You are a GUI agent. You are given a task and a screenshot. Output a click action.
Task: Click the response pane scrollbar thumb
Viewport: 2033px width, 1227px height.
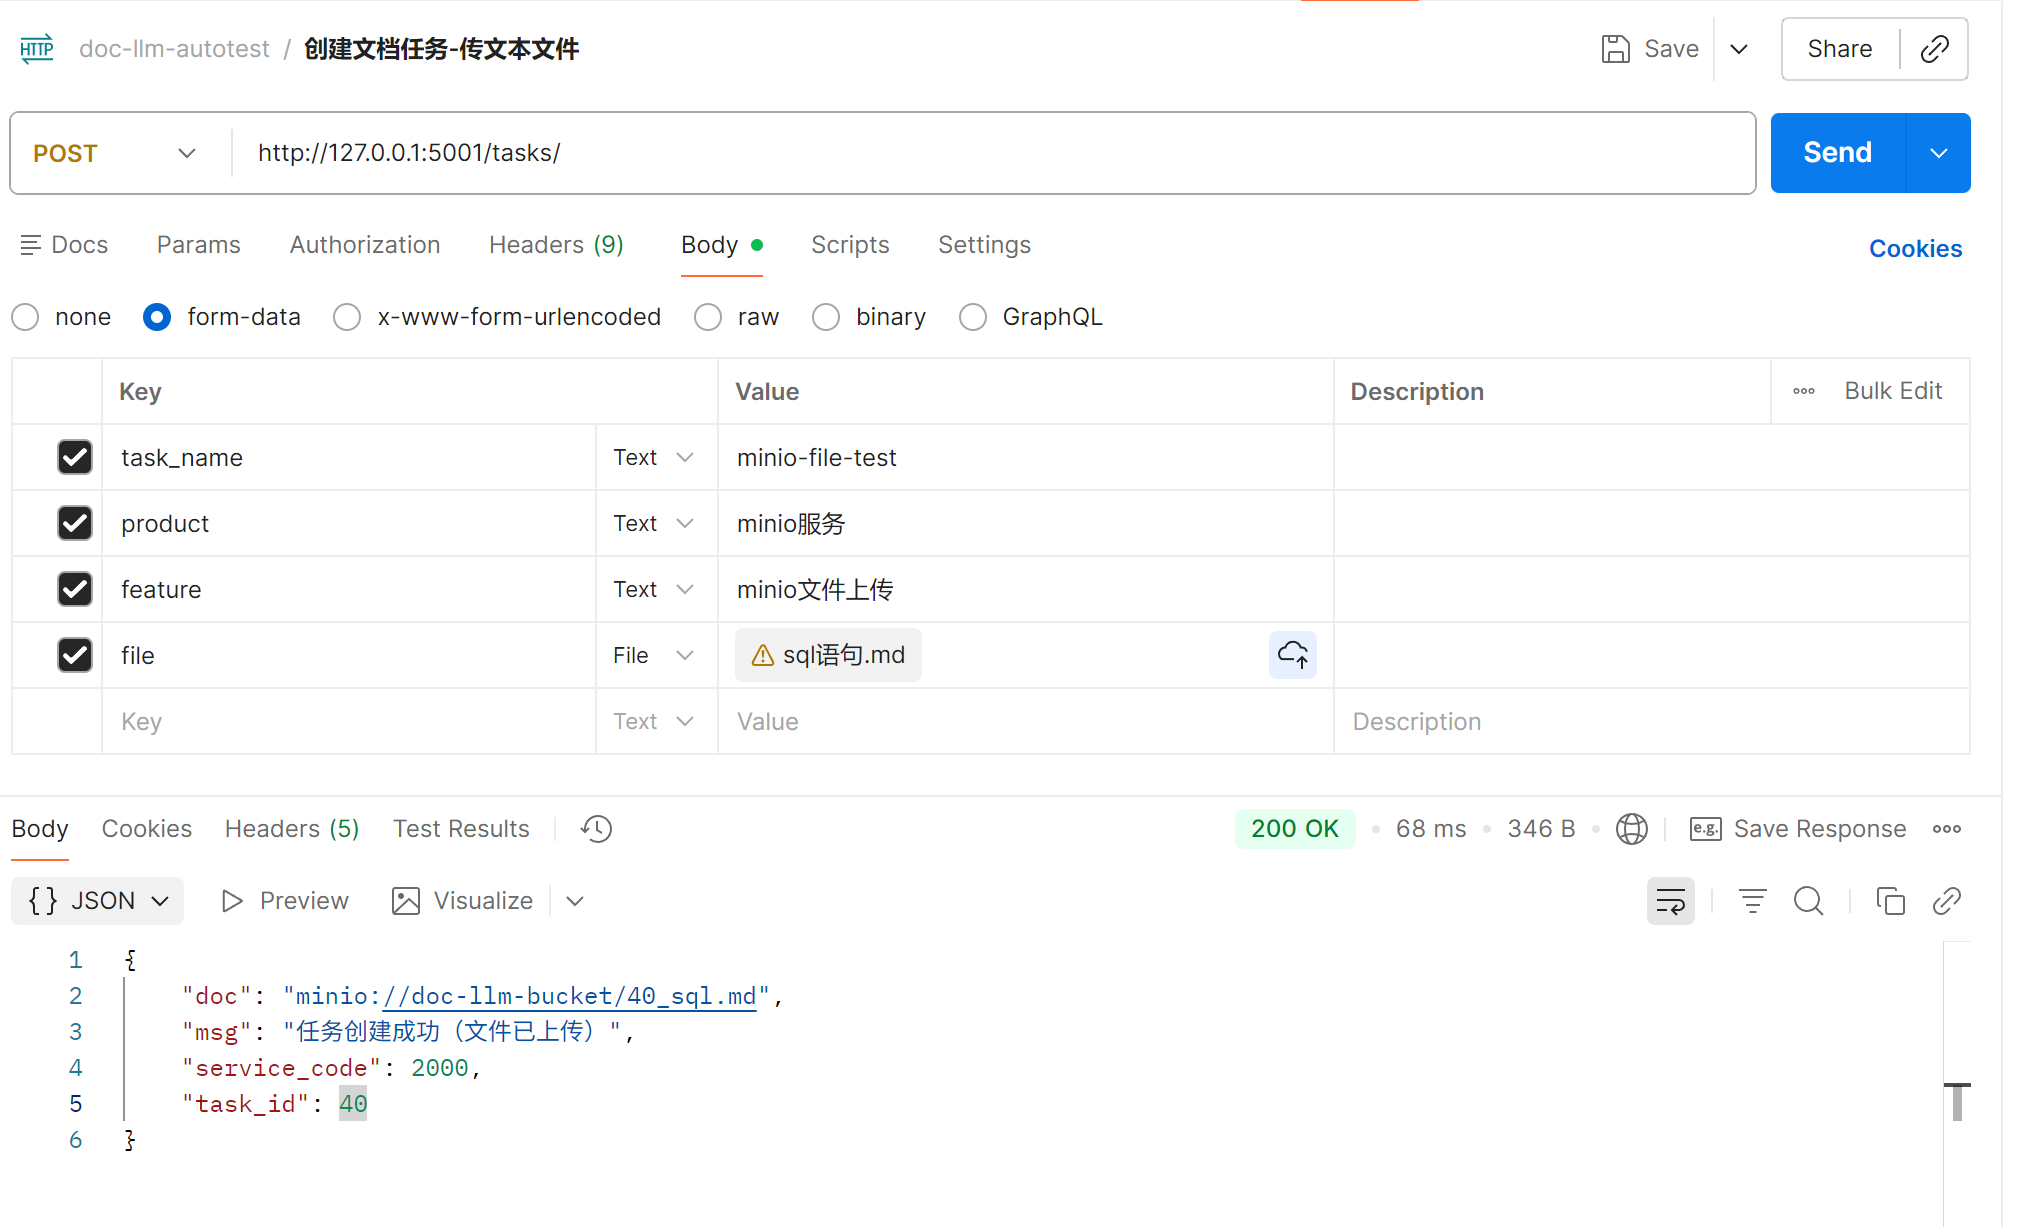(1957, 1101)
